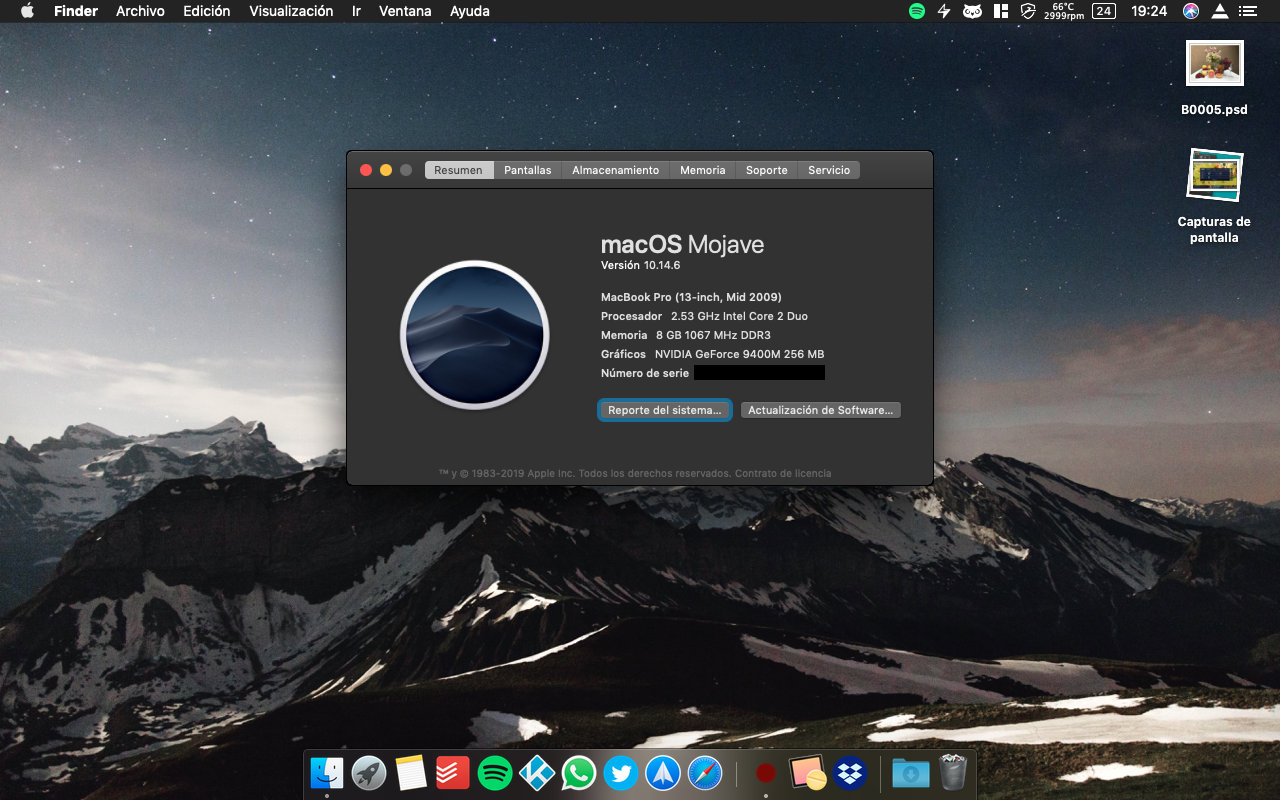
Task: Open the window tiling grid menu bar icon
Action: pyautogui.click(x=1001, y=11)
